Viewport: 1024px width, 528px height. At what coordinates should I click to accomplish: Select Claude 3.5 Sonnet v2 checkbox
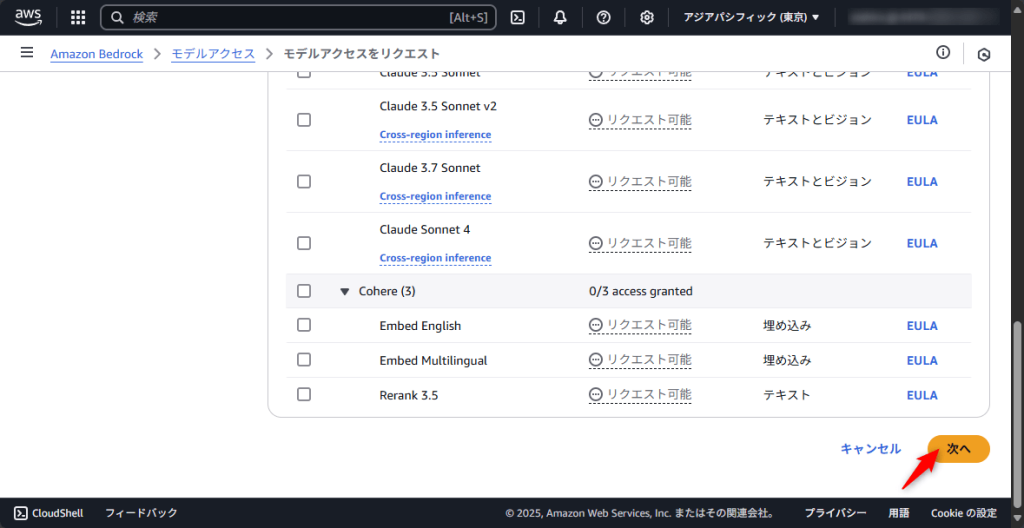tap(304, 120)
